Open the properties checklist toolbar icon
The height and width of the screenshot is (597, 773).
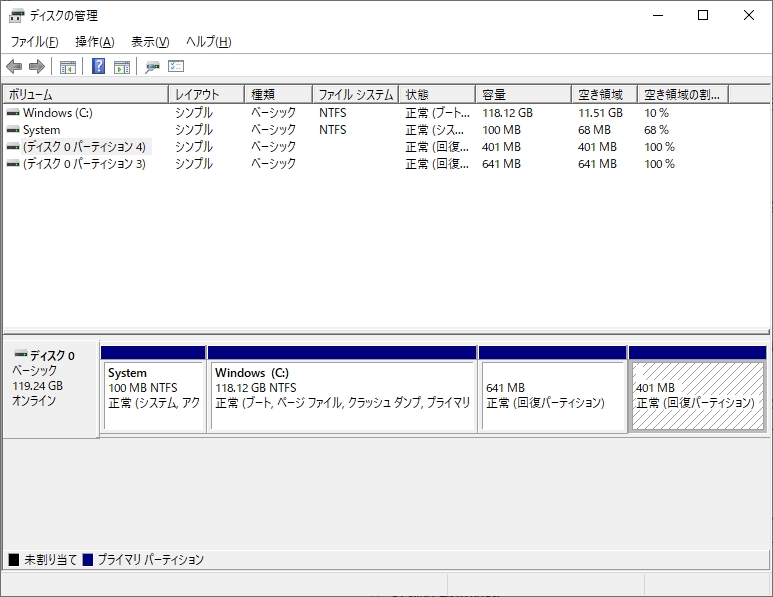(x=176, y=66)
